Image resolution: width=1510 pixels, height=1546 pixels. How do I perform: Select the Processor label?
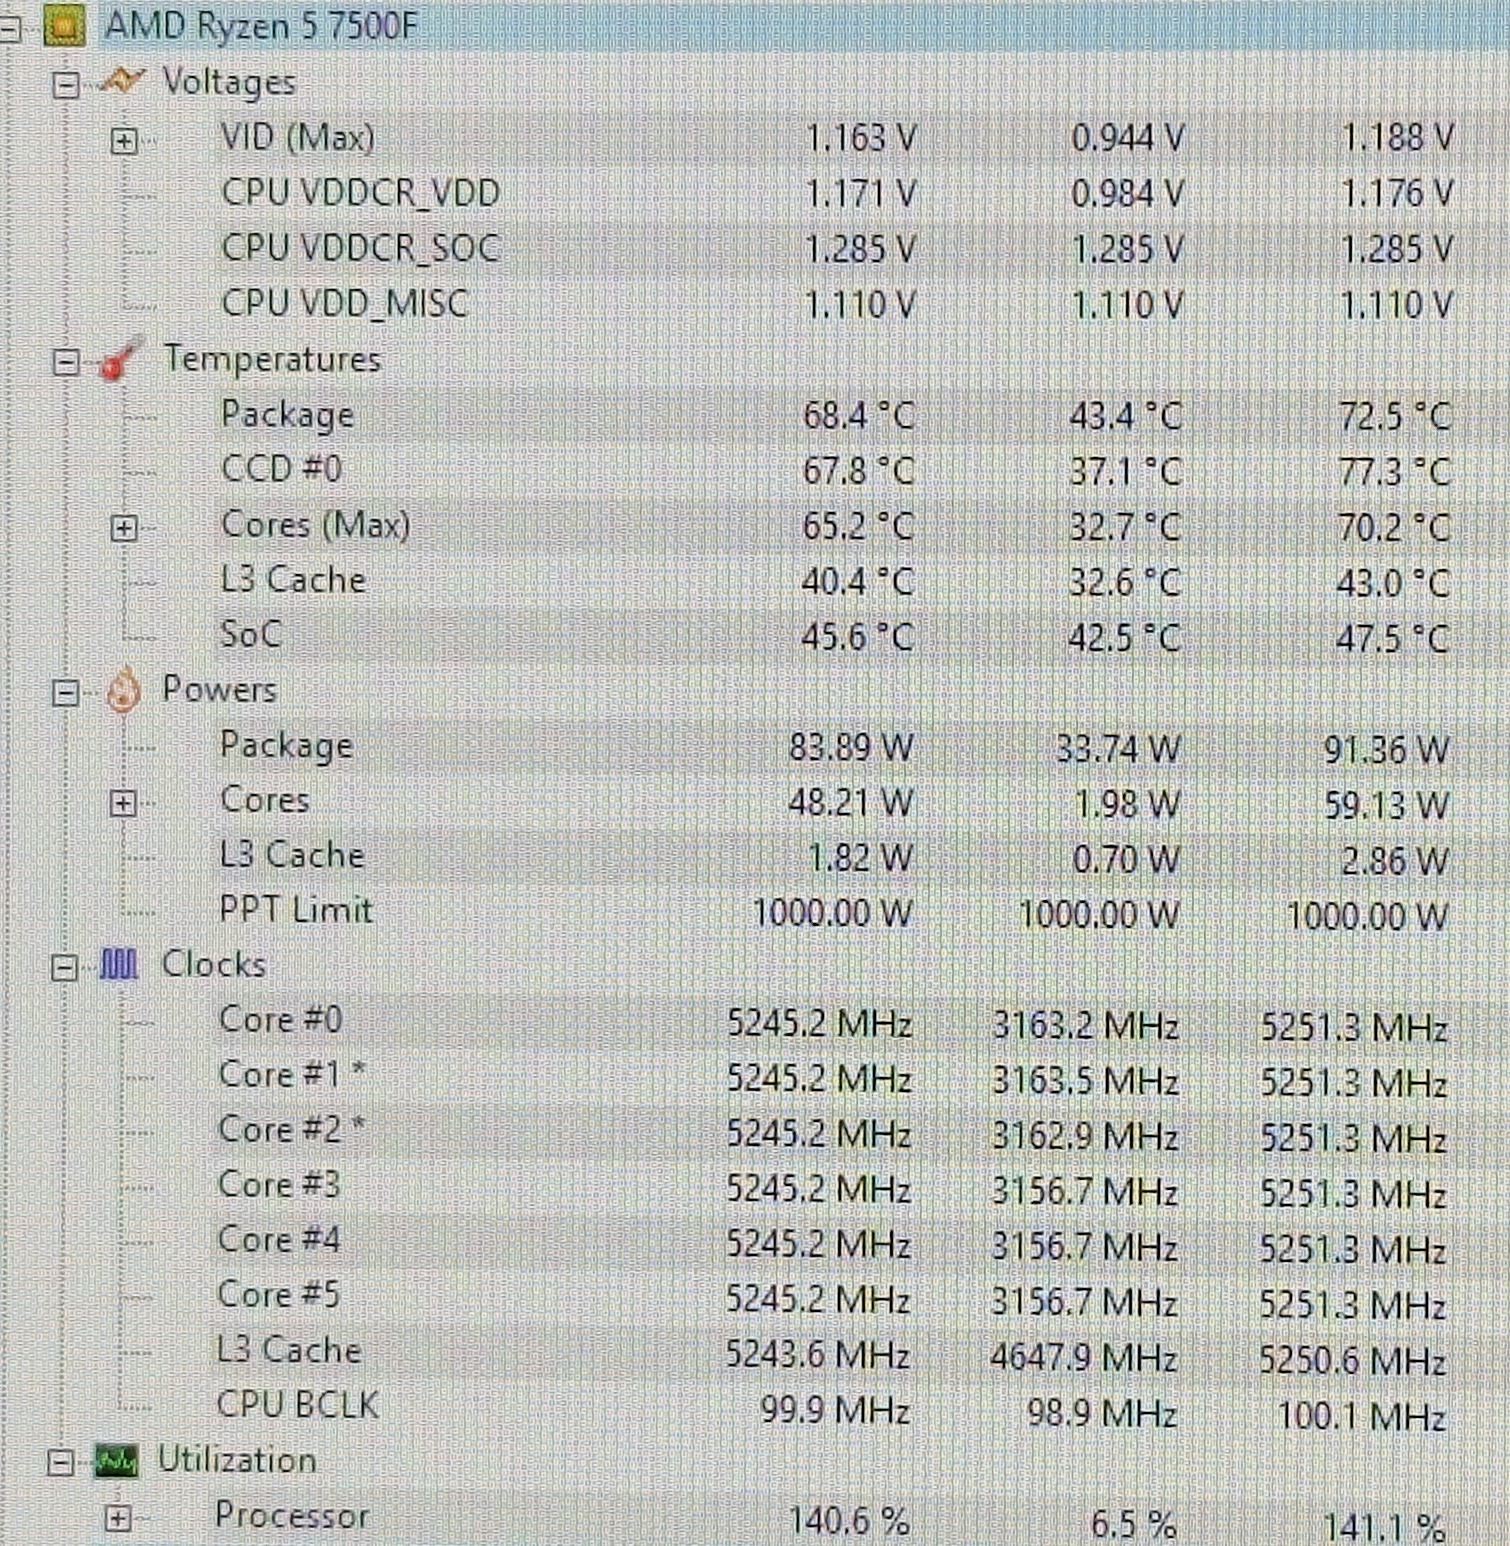click(x=292, y=1515)
